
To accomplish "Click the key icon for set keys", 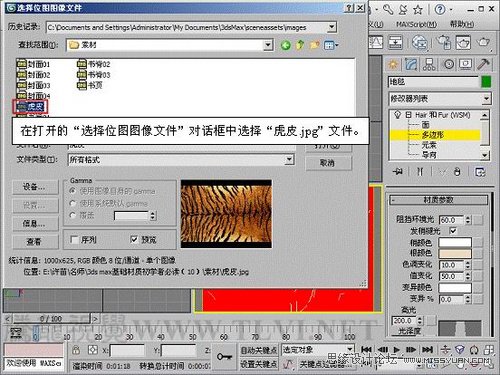I will point(224,357).
